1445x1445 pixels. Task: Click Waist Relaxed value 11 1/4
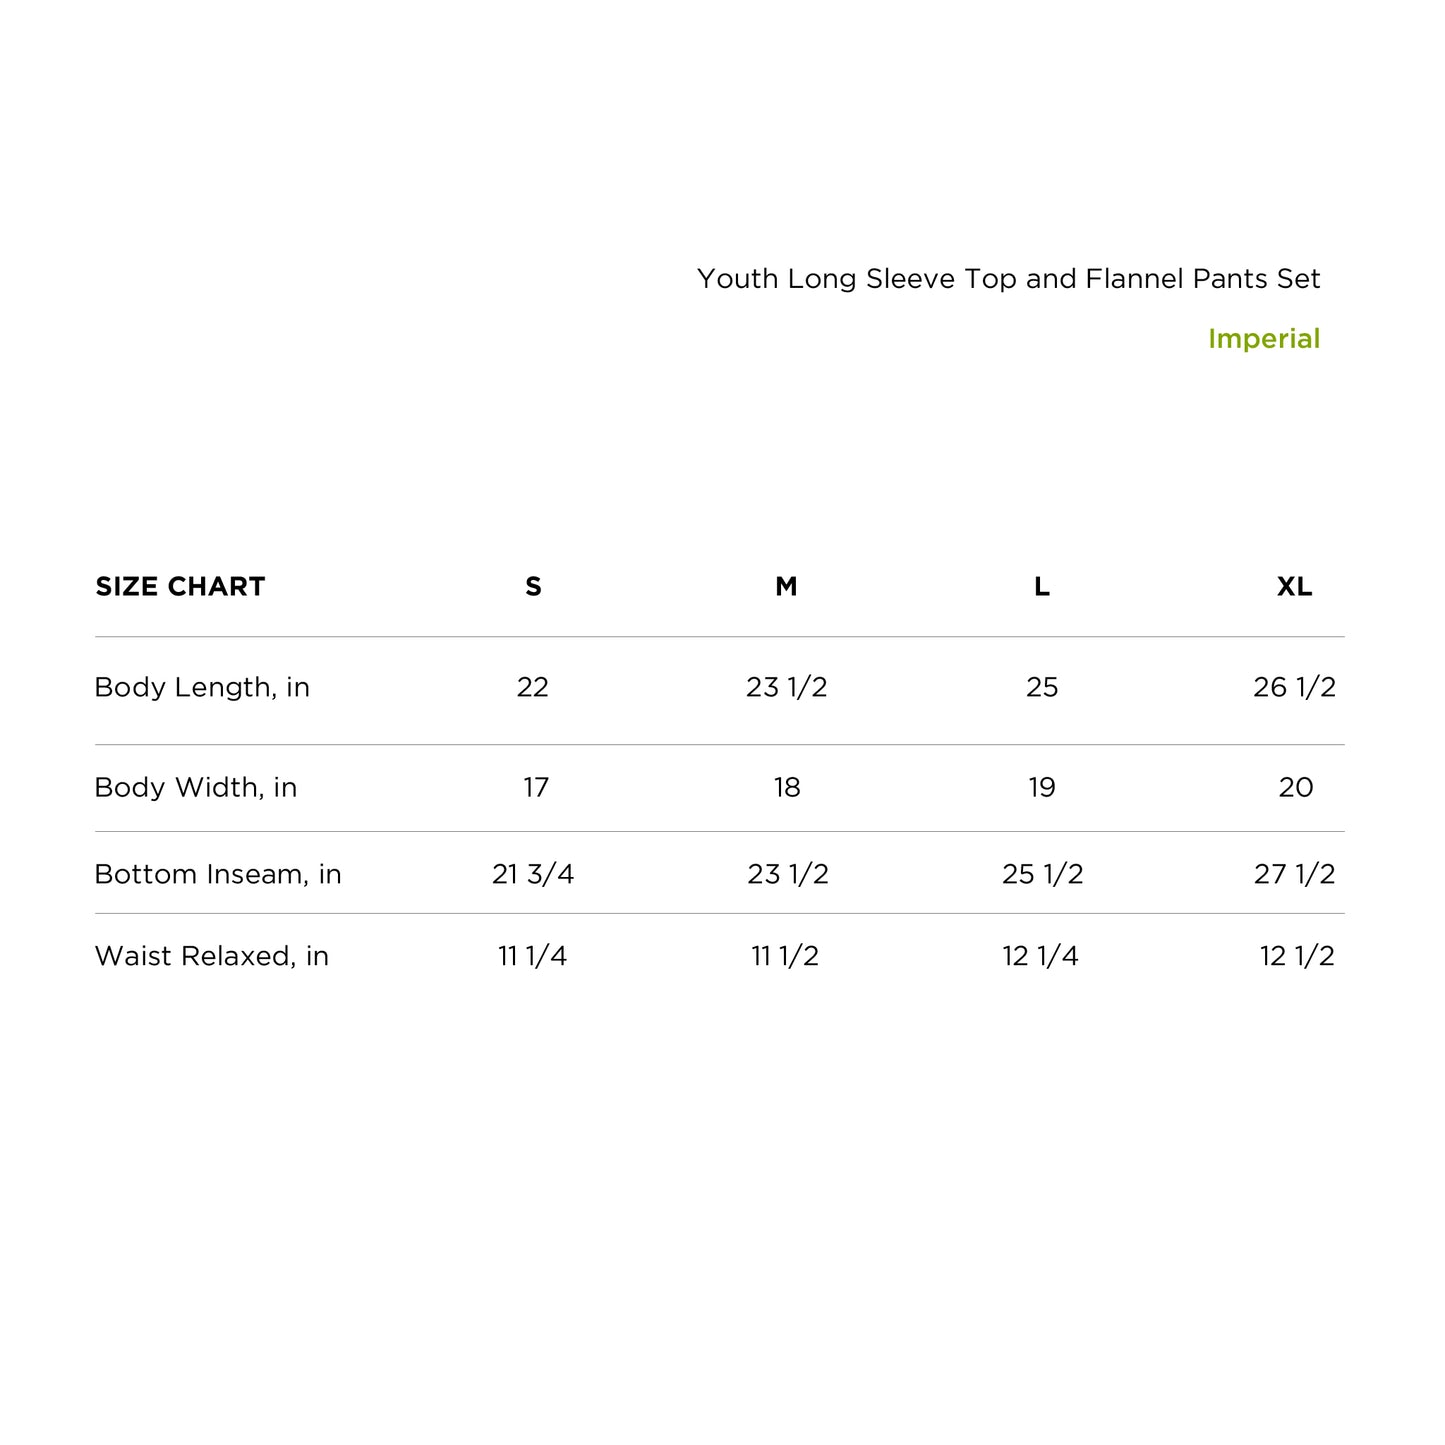point(533,957)
